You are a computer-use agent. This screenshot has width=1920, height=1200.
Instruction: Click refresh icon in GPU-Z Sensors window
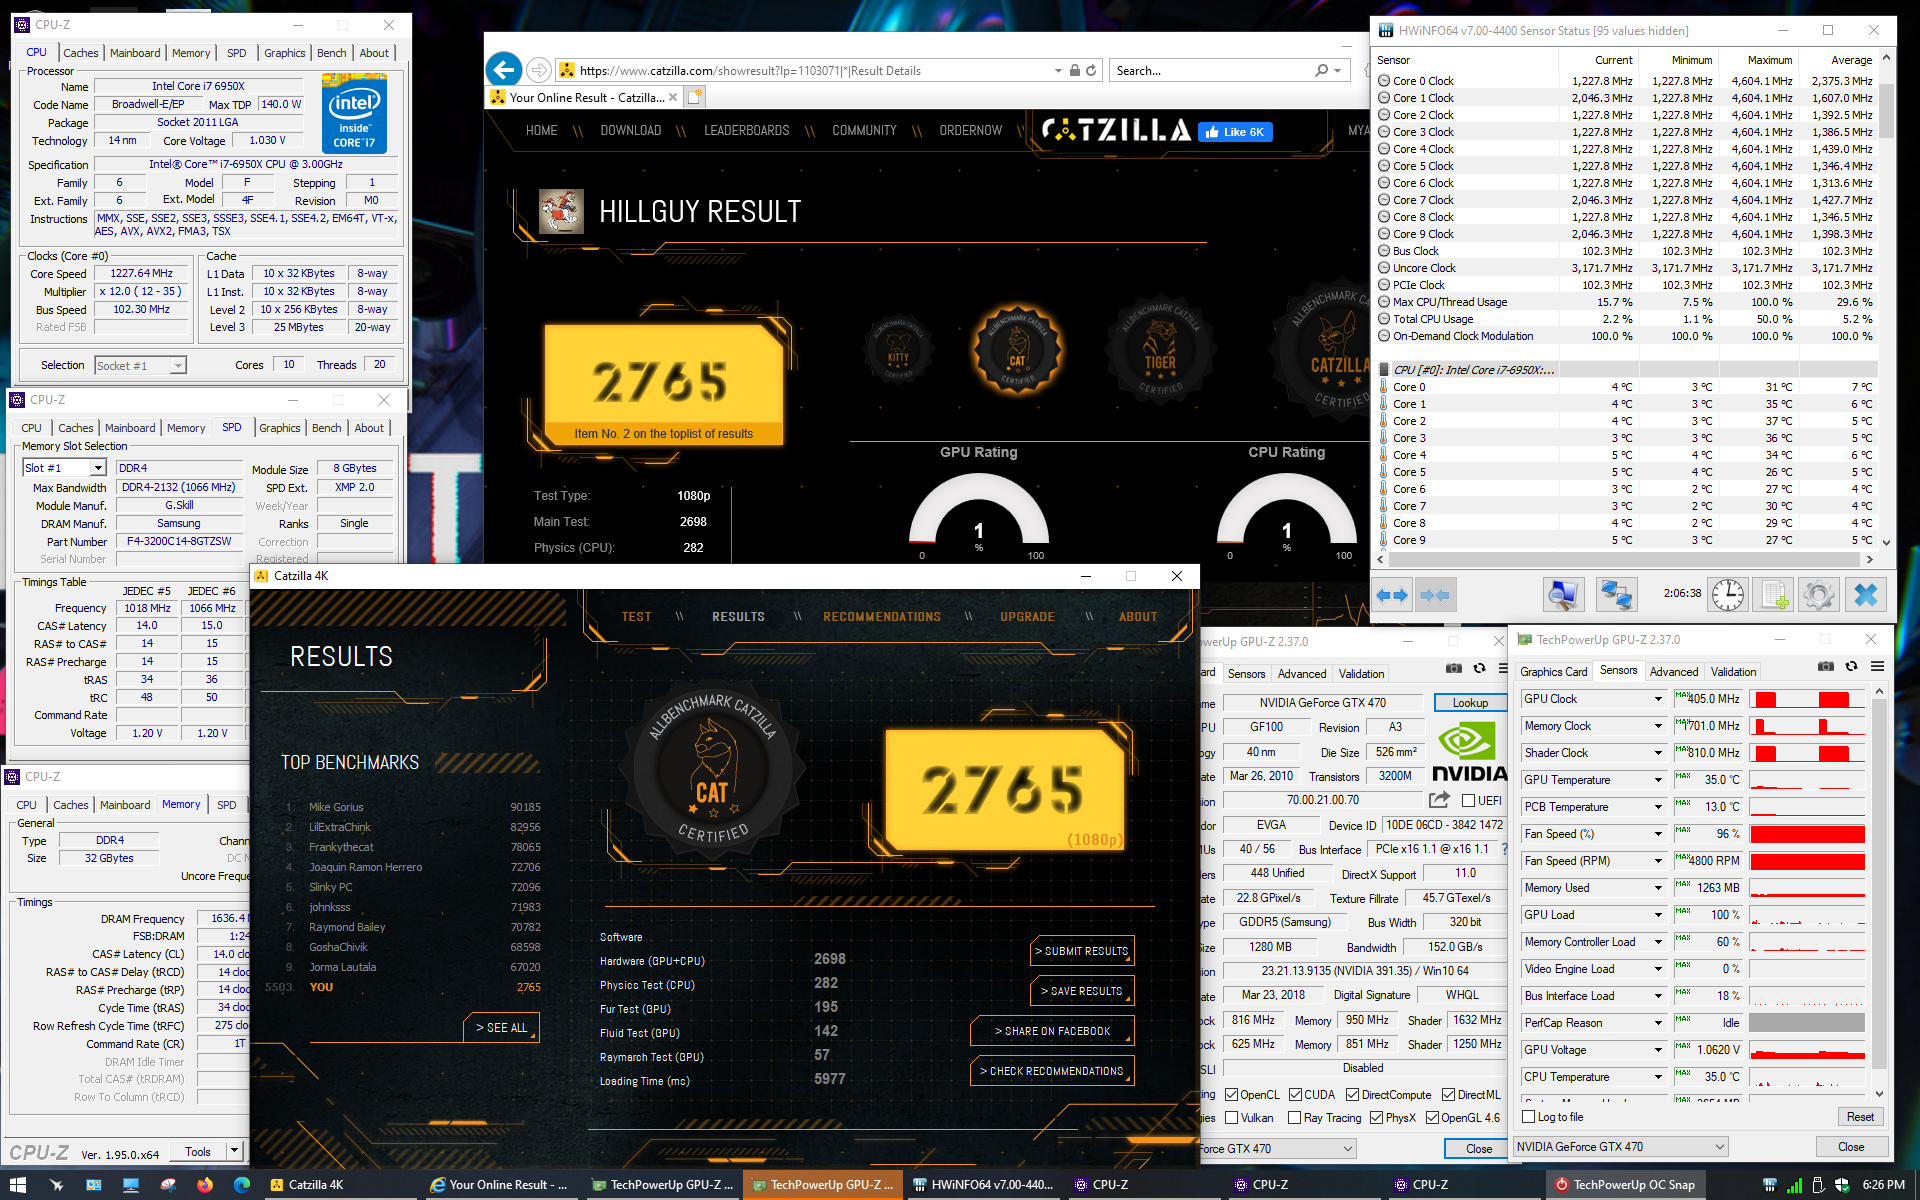tap(1851, 667)
